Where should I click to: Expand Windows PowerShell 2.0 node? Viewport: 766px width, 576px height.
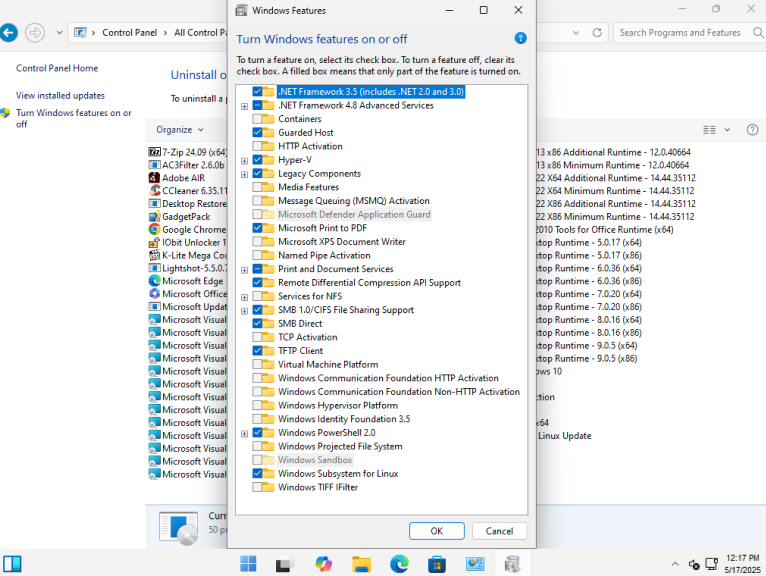point(244,433)
